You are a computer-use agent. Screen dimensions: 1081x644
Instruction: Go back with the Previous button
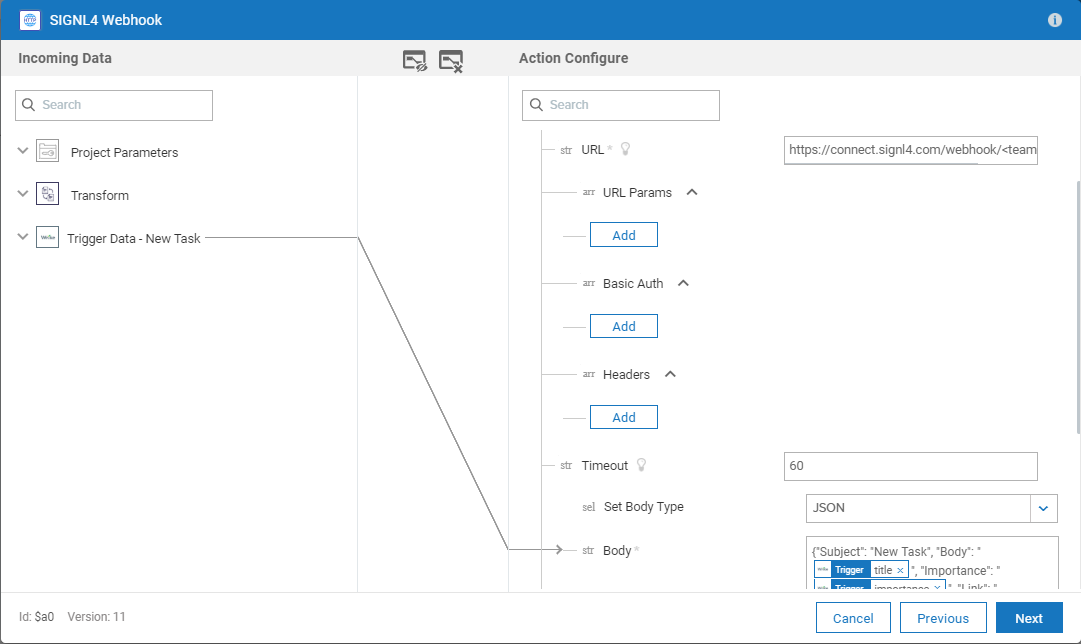coord(943,618)
